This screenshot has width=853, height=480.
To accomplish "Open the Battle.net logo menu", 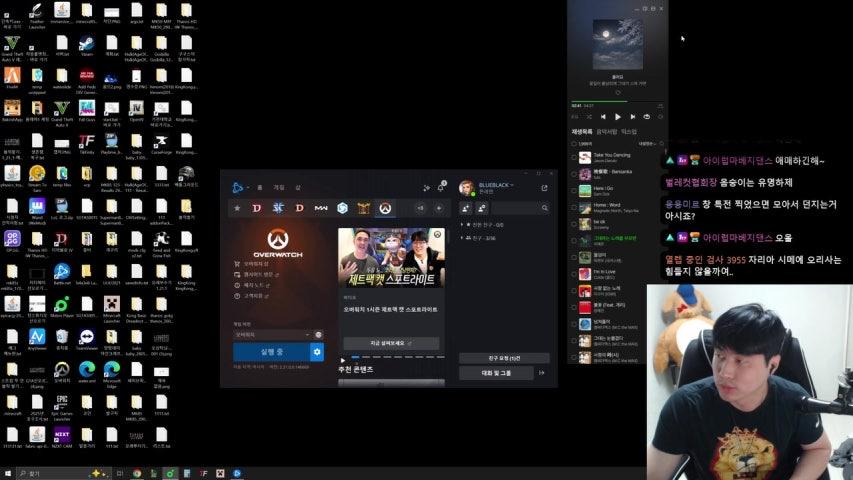I will pyautogui.click(x=238, y=187).
